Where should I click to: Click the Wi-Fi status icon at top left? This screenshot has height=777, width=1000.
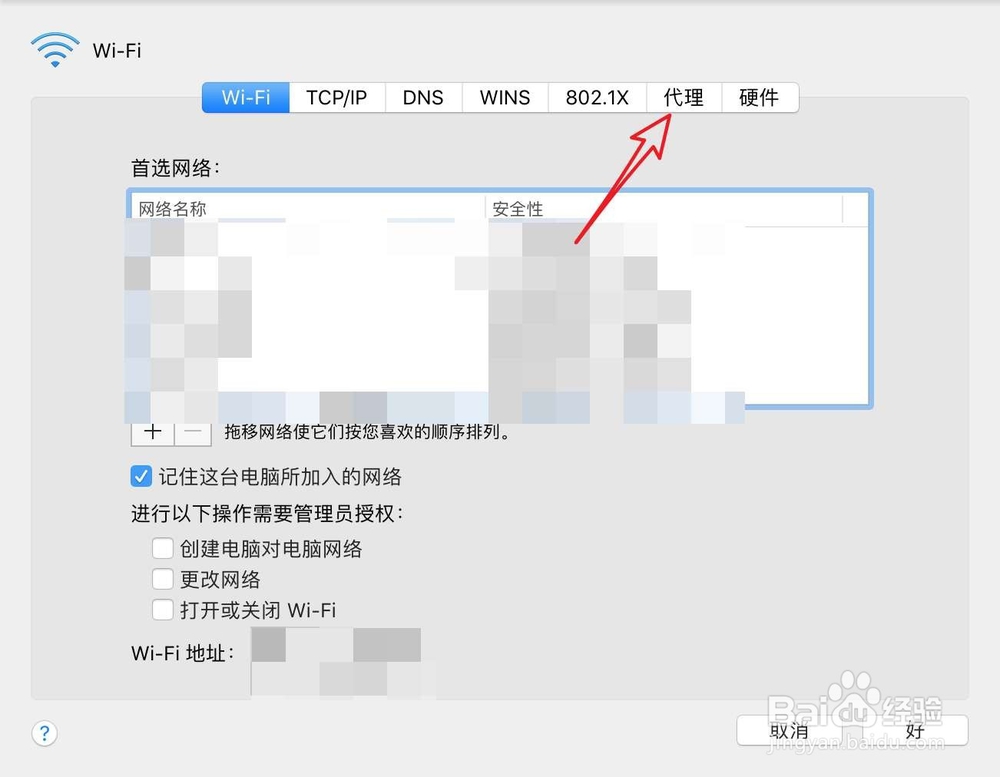coord(55,46)
